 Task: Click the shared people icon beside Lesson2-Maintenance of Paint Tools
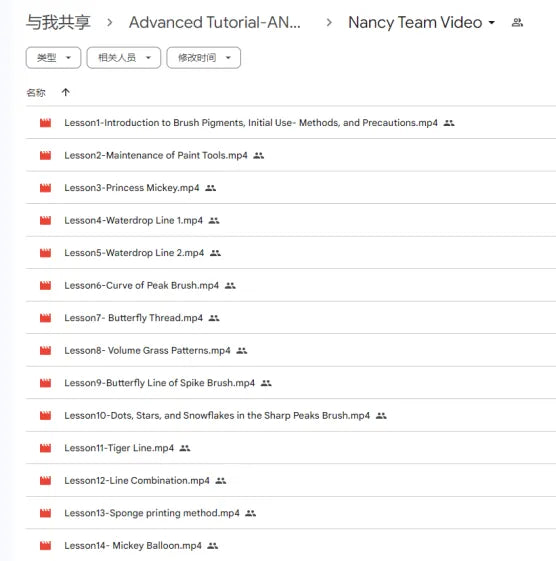tap(259, 155)
